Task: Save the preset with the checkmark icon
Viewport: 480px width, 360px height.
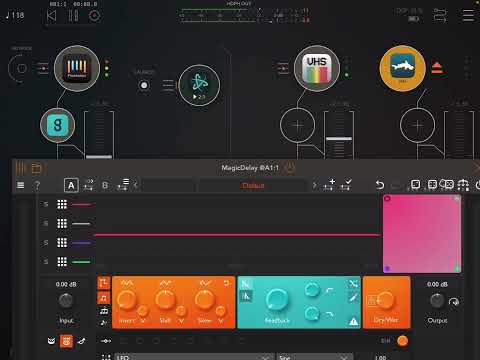Action: point(346,184)
